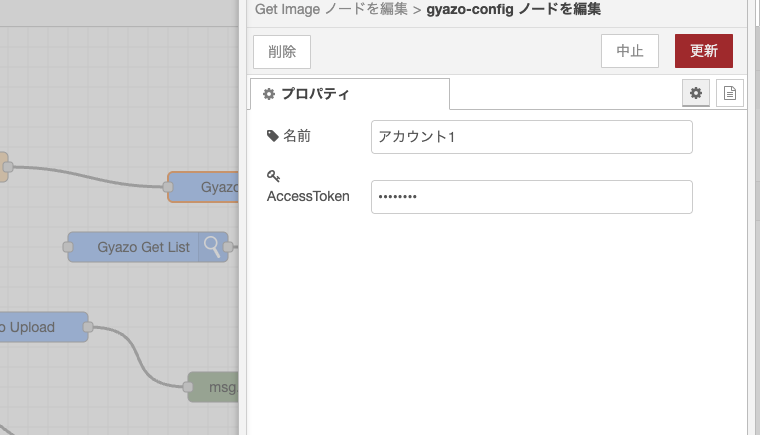
Task: Click the Gyazo Upload node output port
Action: point(88,327)
